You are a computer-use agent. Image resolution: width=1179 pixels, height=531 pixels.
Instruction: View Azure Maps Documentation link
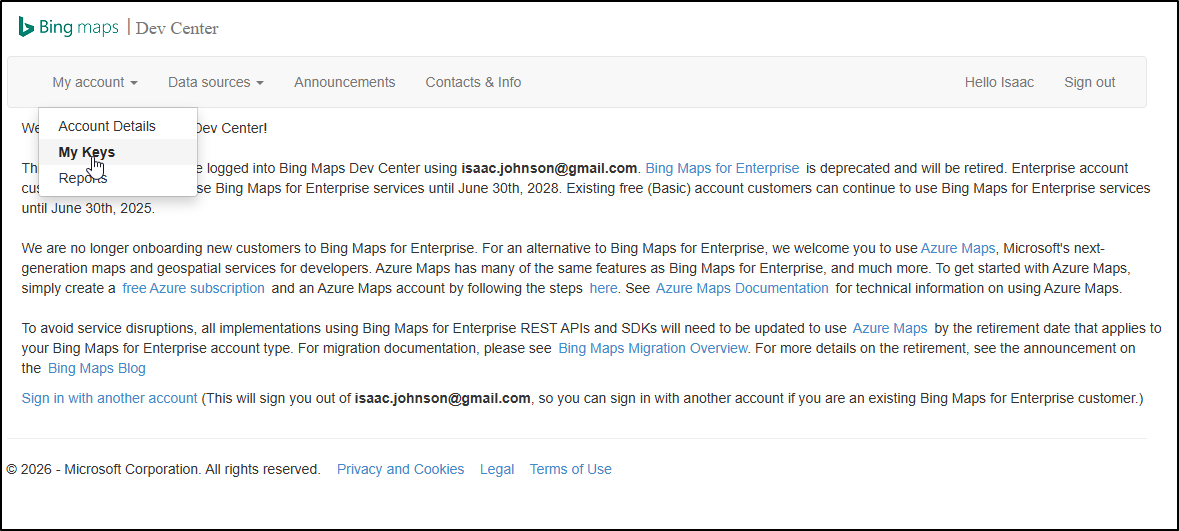pos(741,288)
